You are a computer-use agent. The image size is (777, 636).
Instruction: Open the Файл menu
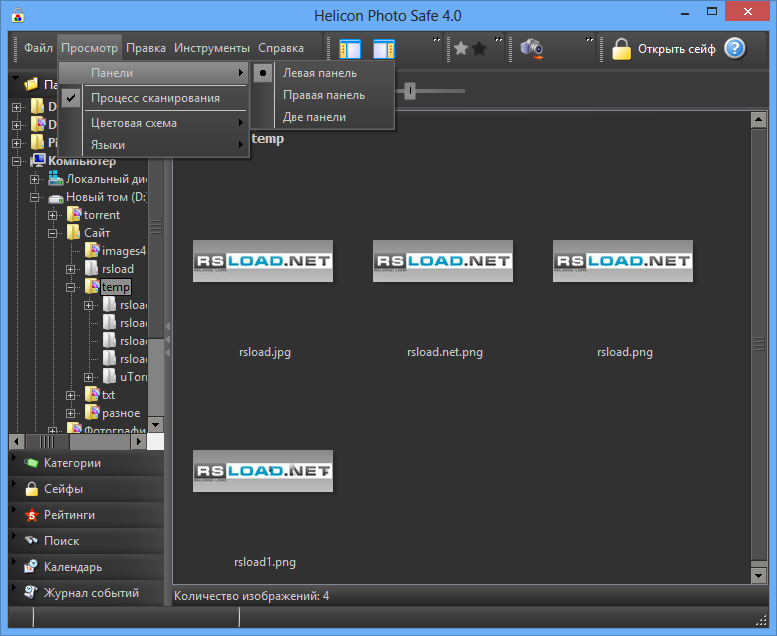click(38, 48)
